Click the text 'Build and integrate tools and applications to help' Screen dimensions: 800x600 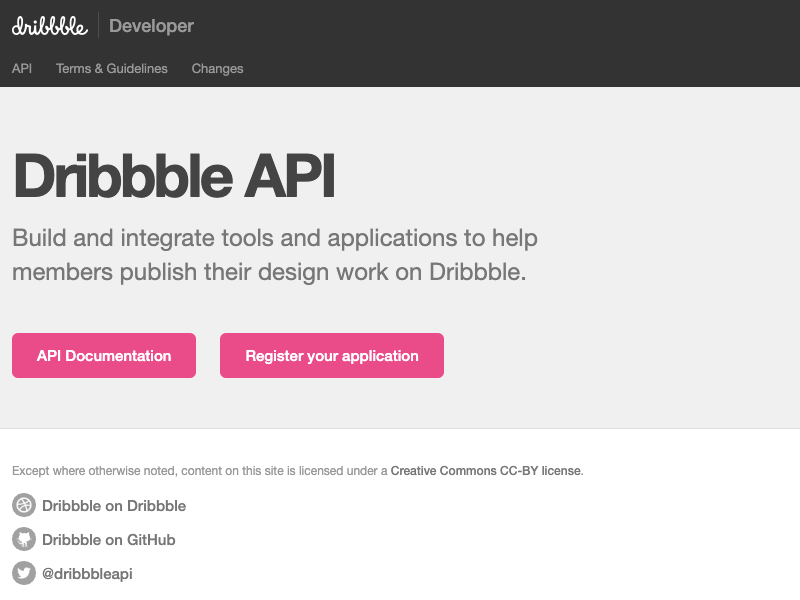click(275, 238)
